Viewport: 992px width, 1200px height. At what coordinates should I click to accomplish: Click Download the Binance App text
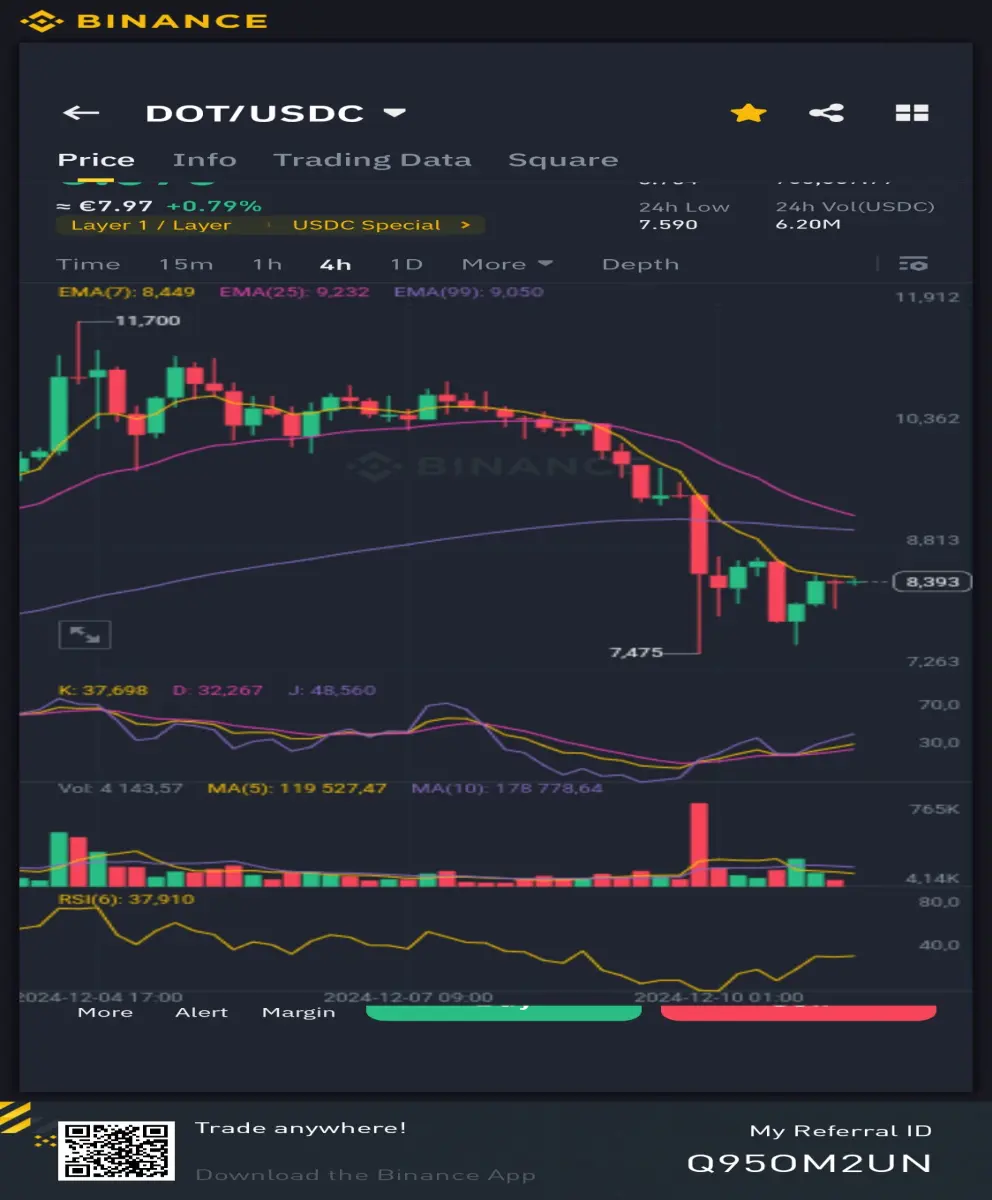click(x=365, y=1175)
